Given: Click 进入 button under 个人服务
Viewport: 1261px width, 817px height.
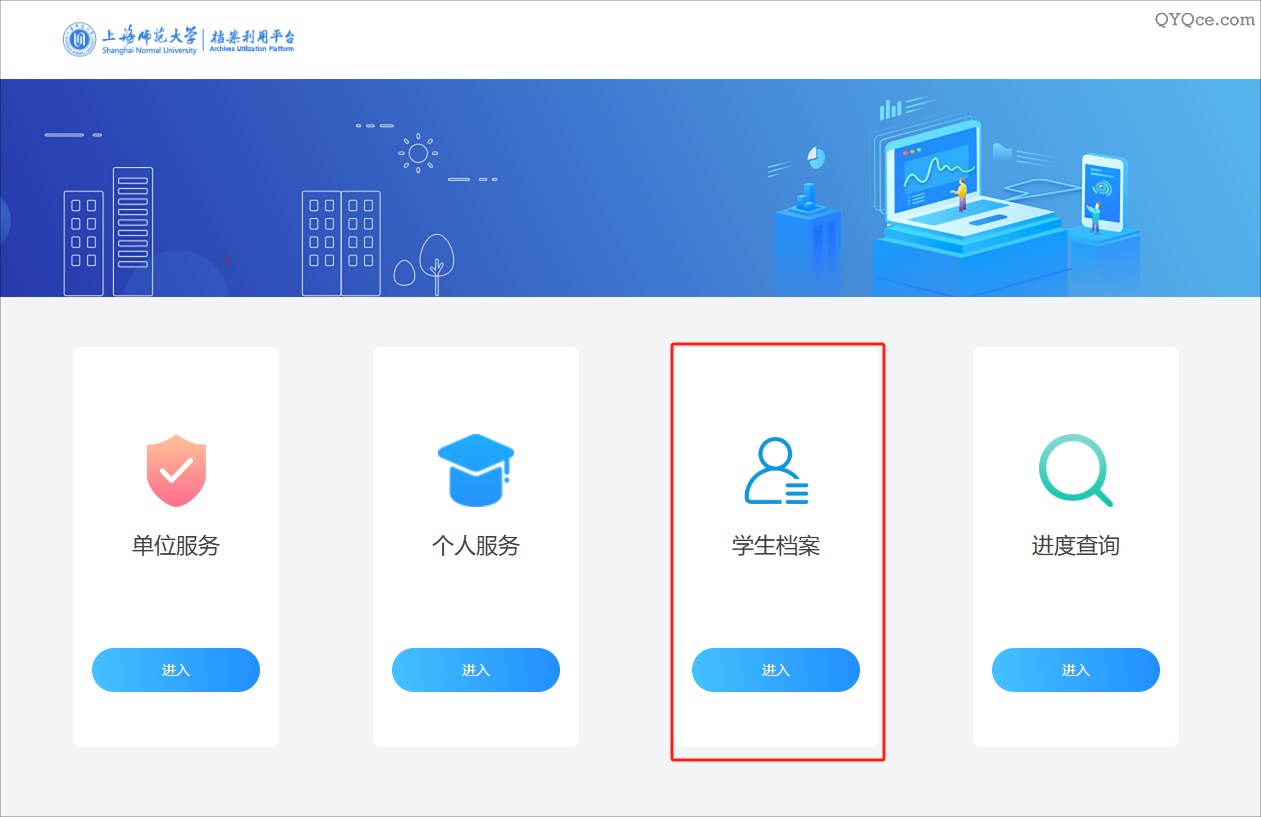Looking at the screenshot, I should 476,670.
